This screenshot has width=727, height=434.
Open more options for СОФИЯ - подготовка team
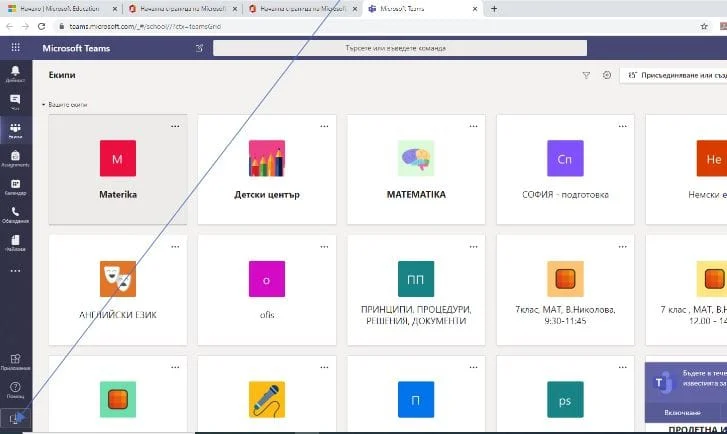(623, 126)
